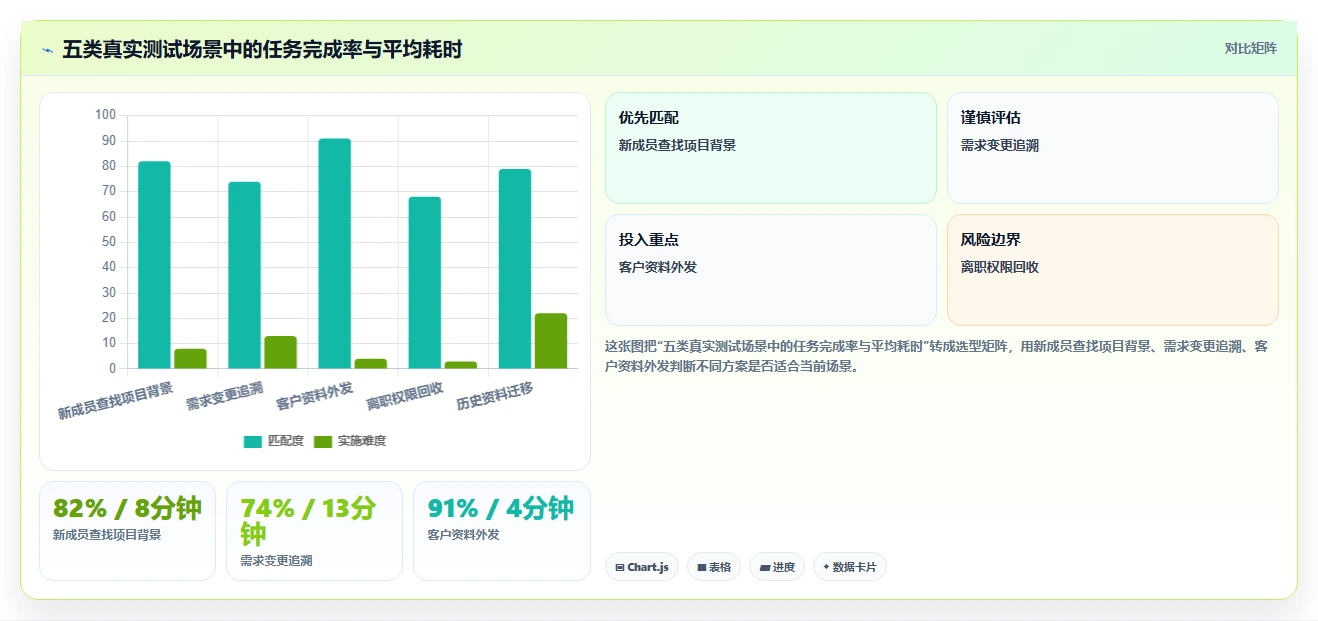Select the 投入重点 matrix card
The width and height of the screenshot is (1318, 621).
click(x=771, y=270)
